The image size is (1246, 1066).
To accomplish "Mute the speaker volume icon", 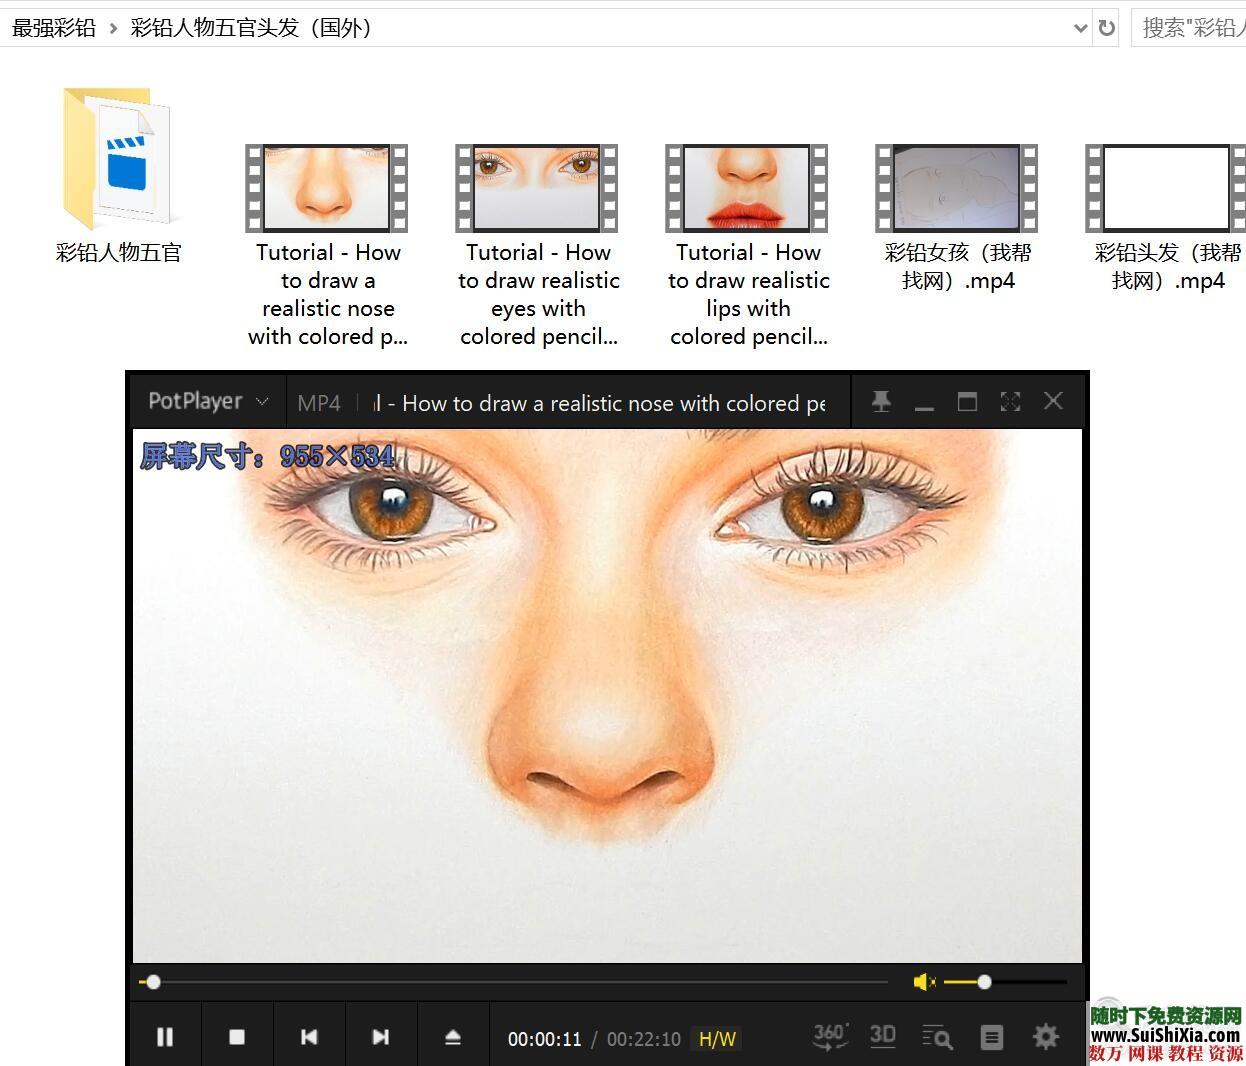I will (924, 982).
